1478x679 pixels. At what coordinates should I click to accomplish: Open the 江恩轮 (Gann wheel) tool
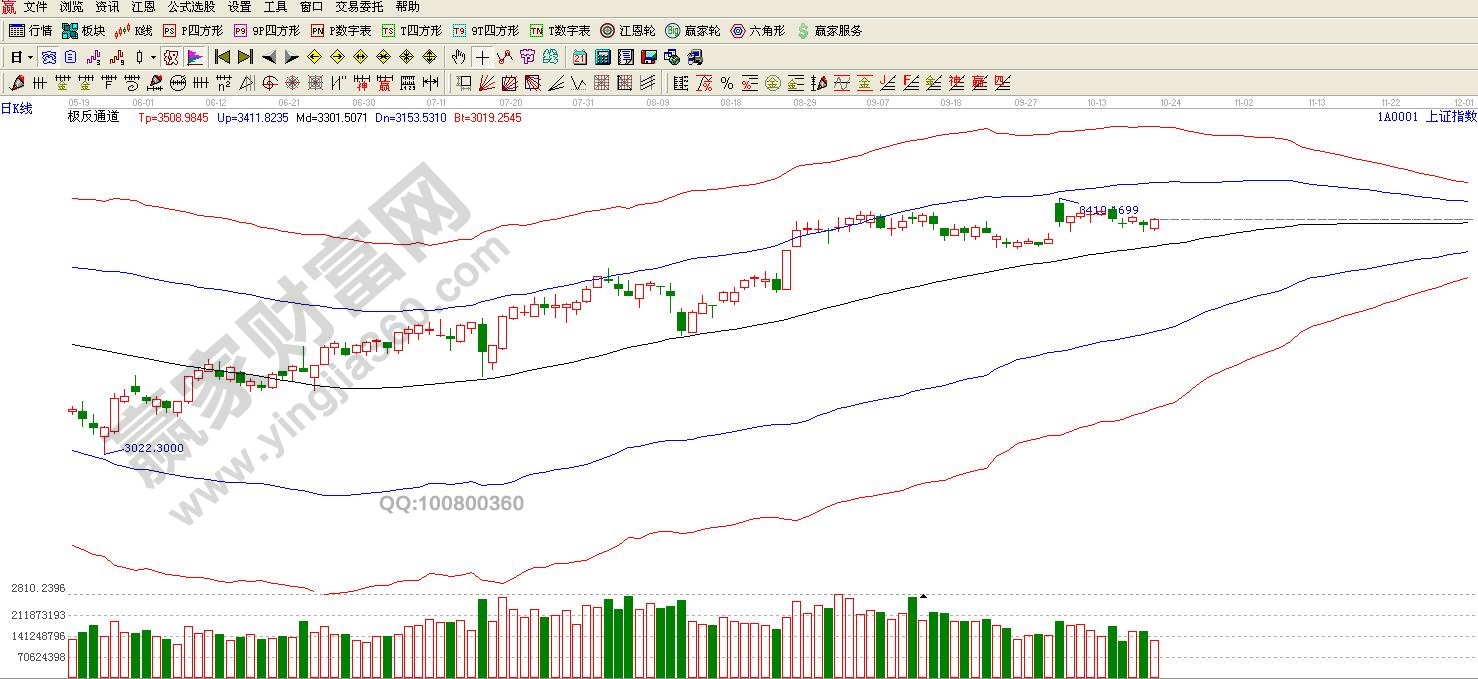tap(627, 31)
